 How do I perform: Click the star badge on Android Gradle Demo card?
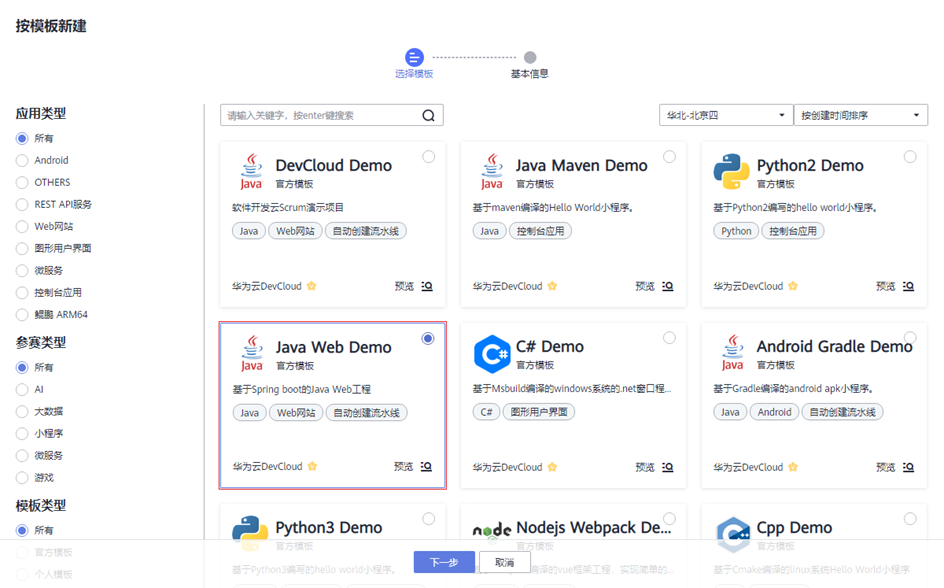point(793,467)
